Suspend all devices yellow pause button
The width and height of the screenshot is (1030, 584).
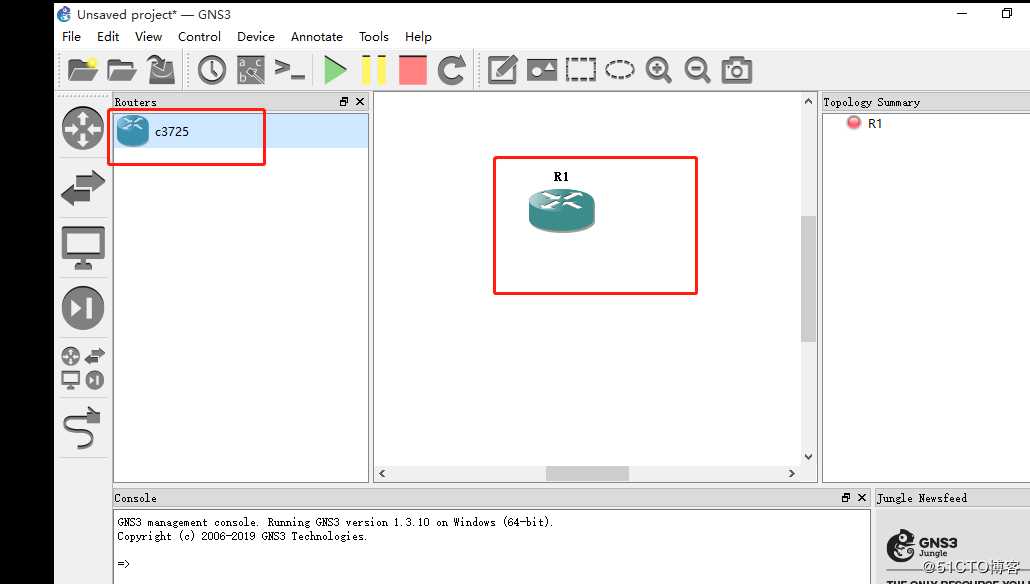coord(374,70)
